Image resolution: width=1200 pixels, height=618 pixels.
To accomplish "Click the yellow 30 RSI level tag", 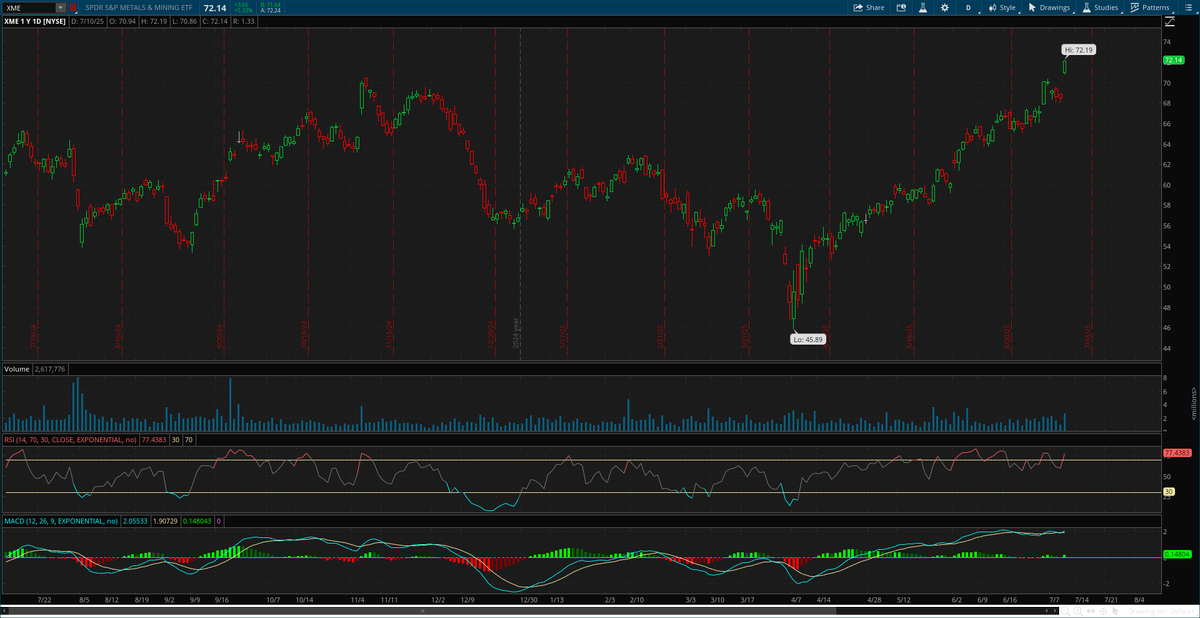I will 1167,491.
